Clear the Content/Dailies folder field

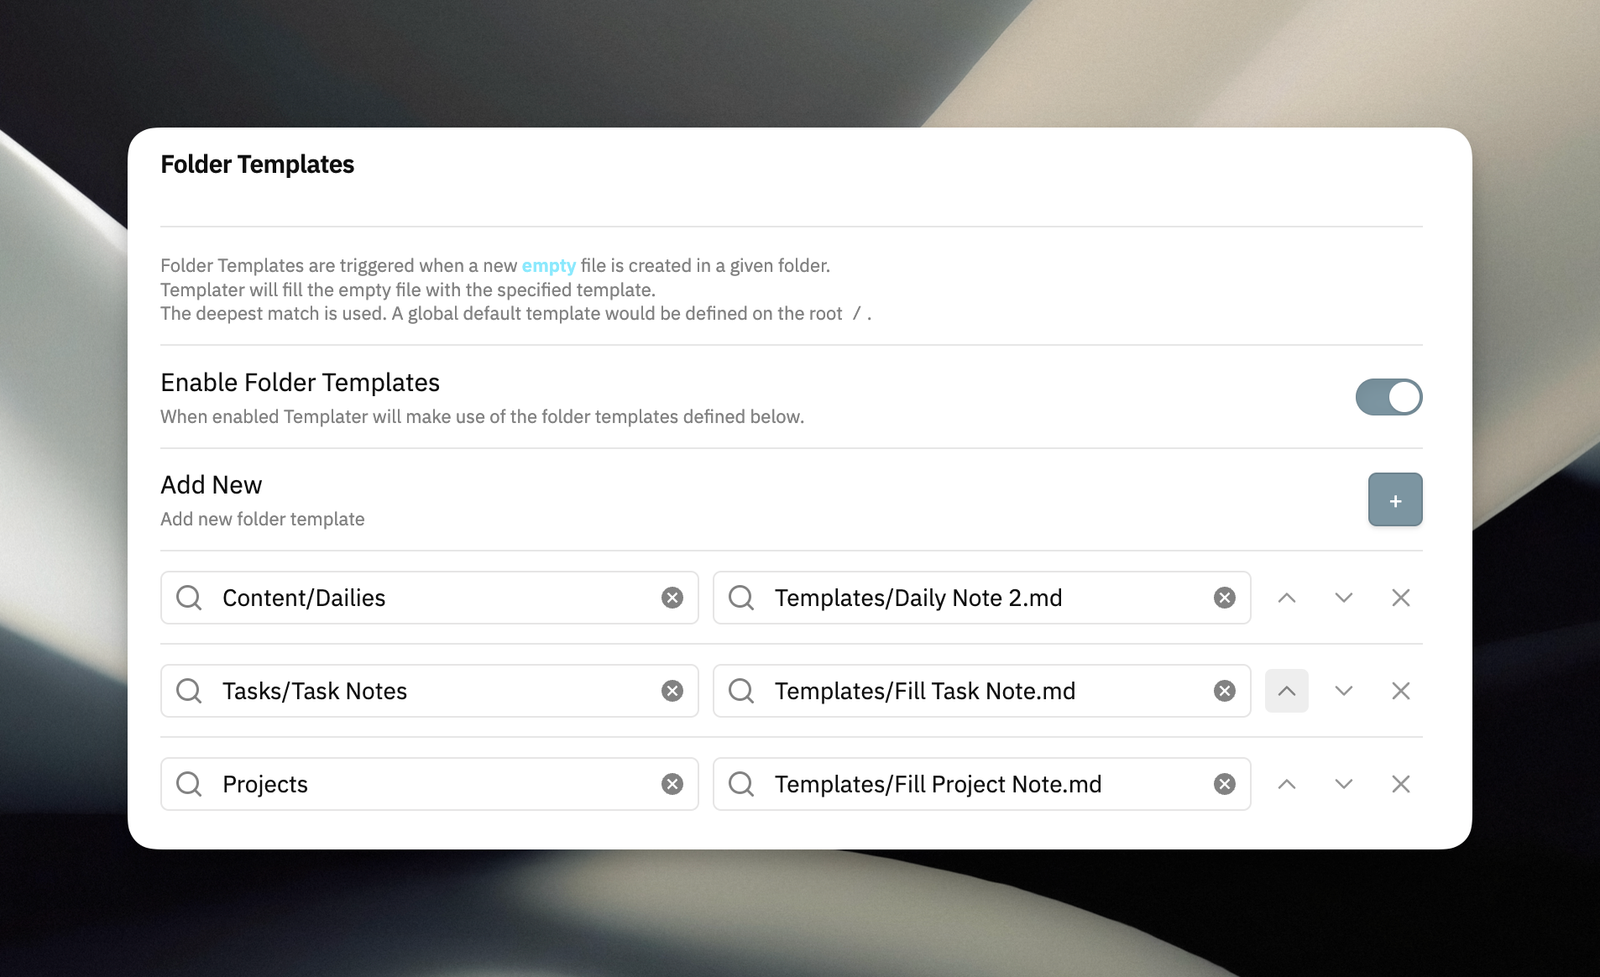point(672,598)
